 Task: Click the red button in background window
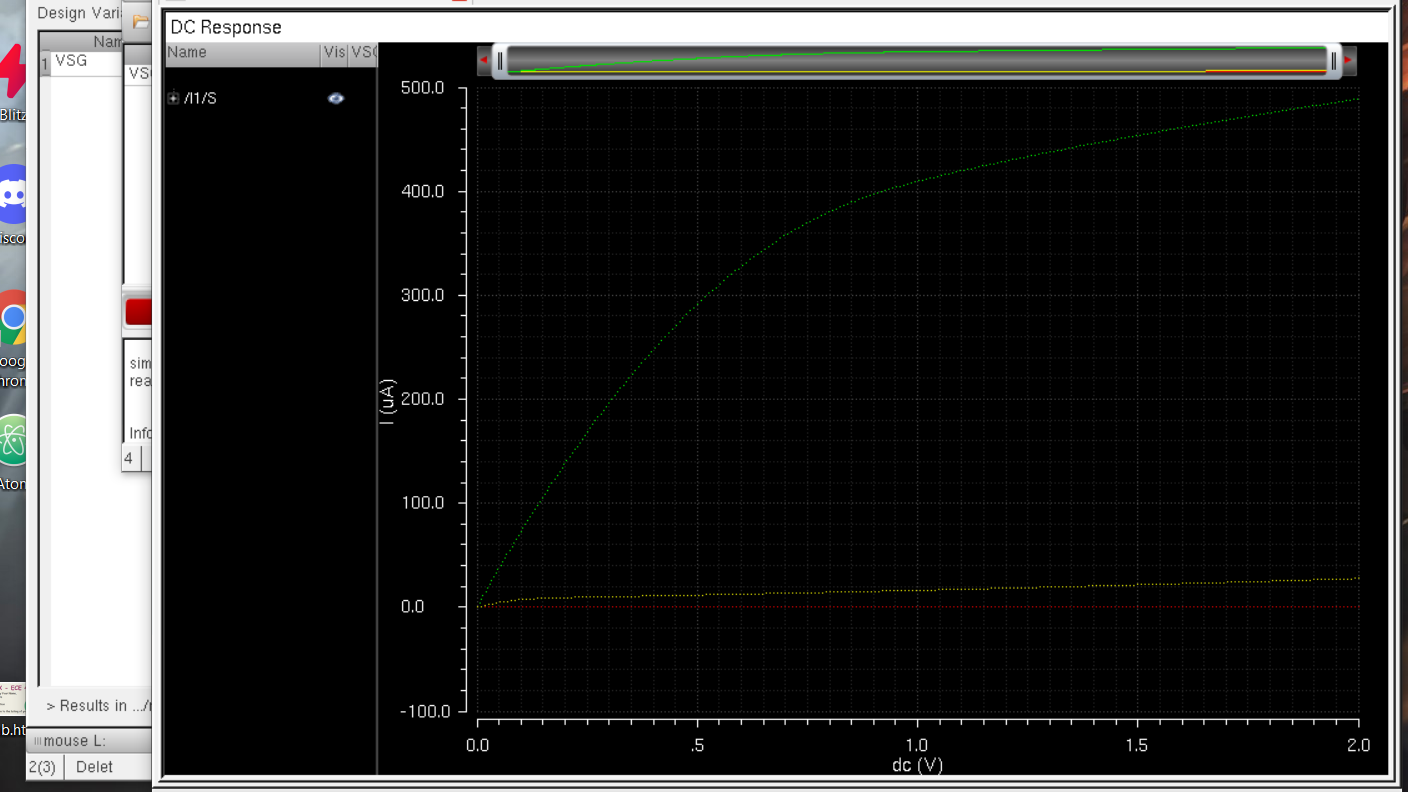(138, 312)
